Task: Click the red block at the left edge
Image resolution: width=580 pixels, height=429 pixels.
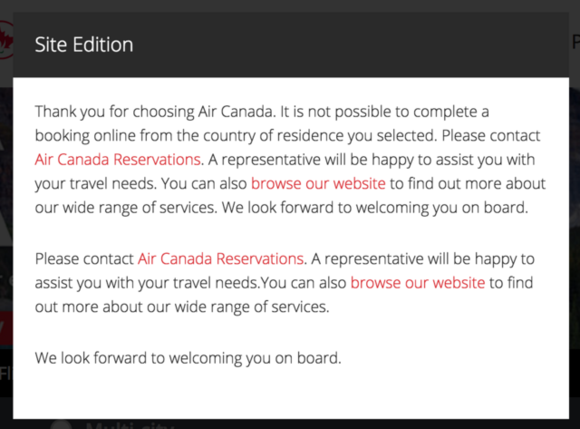Action: tap(6, 328)
